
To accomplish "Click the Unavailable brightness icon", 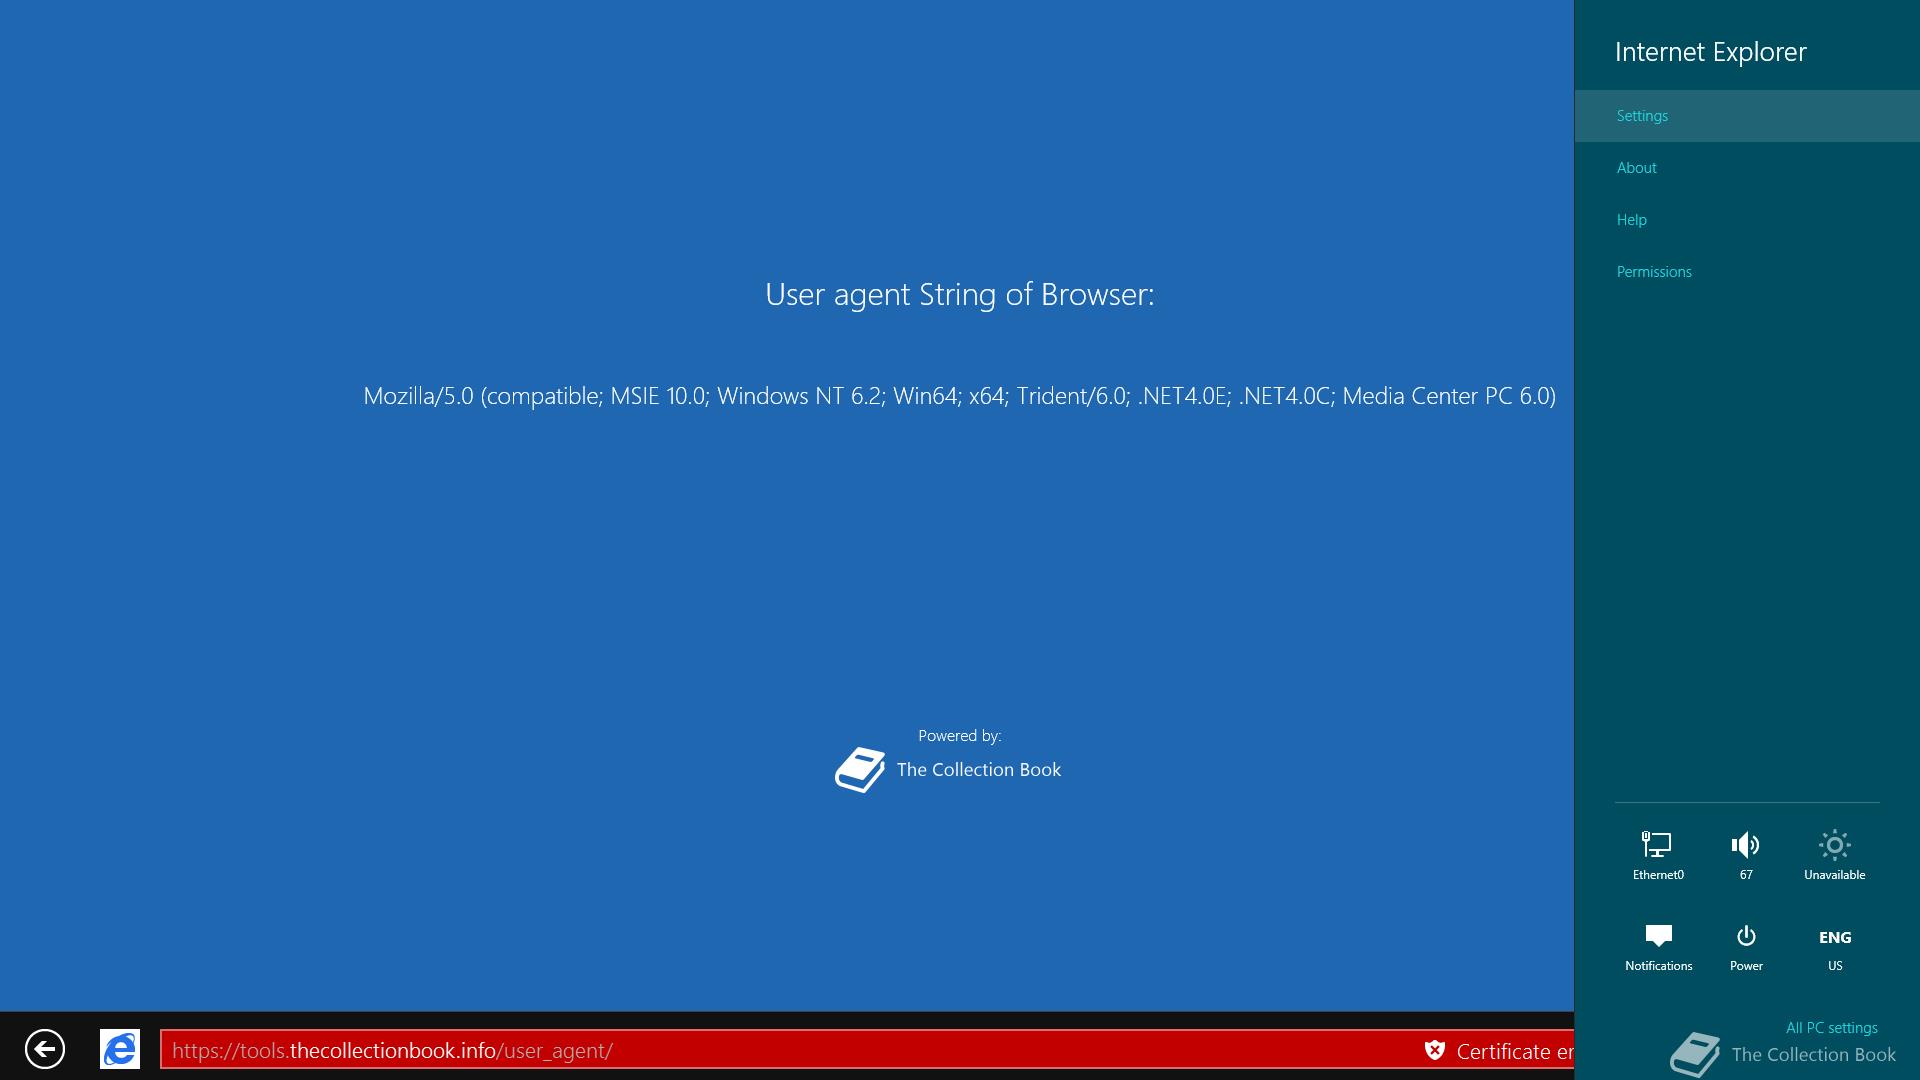I will pyautogui.click(x=1834, y=856).
